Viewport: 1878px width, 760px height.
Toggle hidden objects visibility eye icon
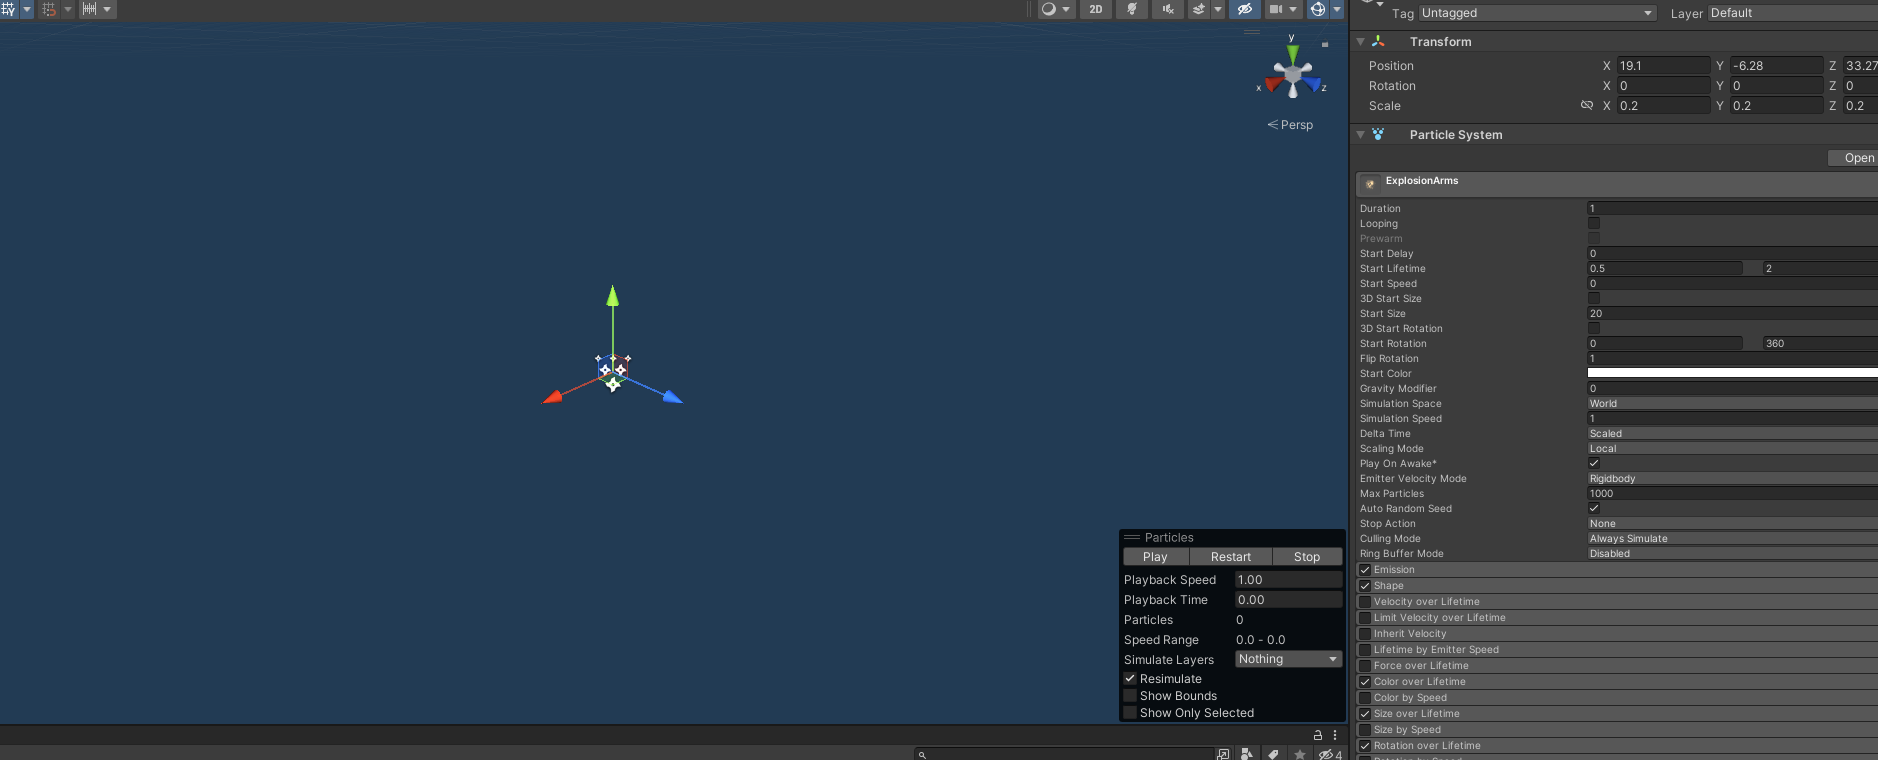coord(1244,9)
